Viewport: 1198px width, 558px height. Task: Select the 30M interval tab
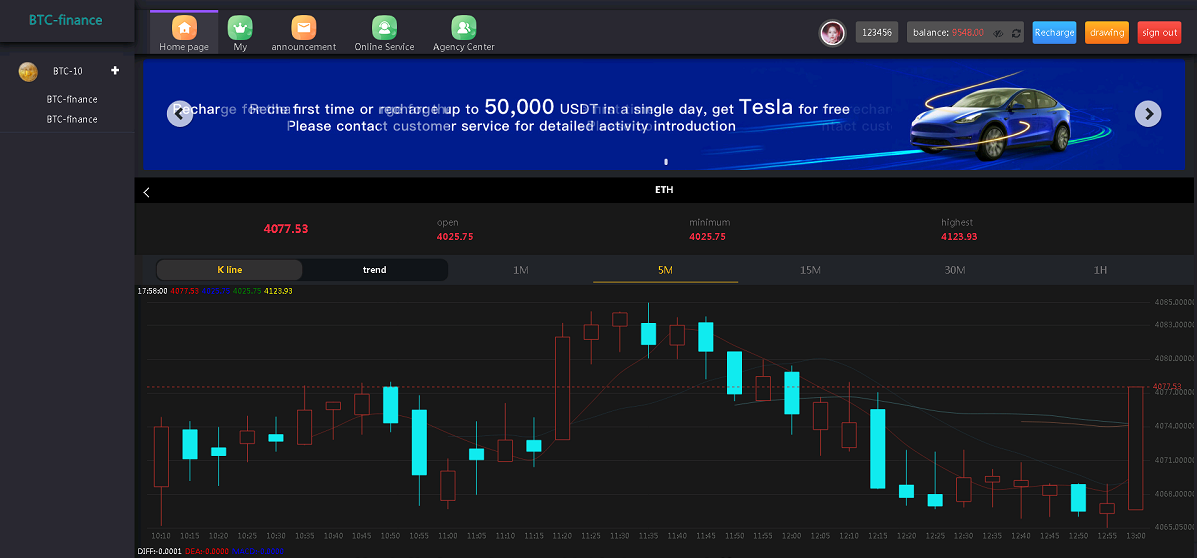[x=954, y=270]
